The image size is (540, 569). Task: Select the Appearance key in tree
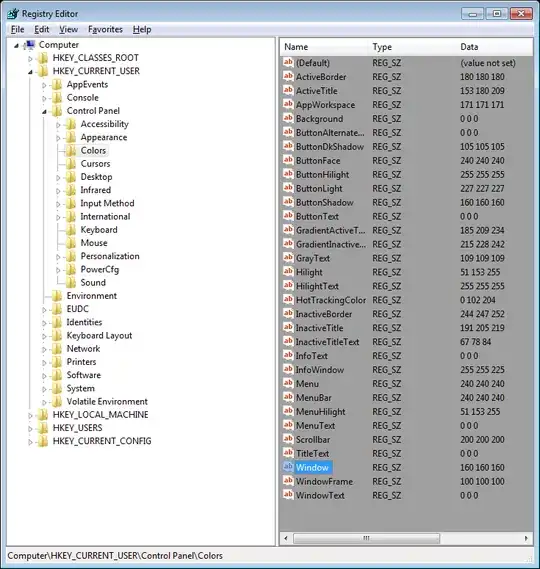point(104,137)
